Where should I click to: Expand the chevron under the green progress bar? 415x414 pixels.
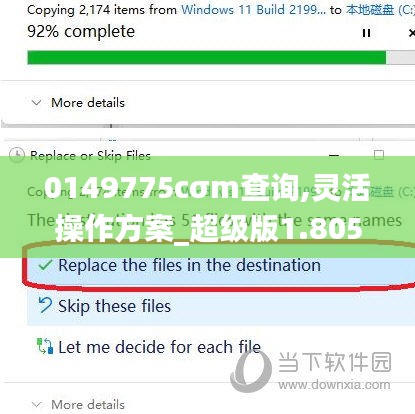(36, 102)
